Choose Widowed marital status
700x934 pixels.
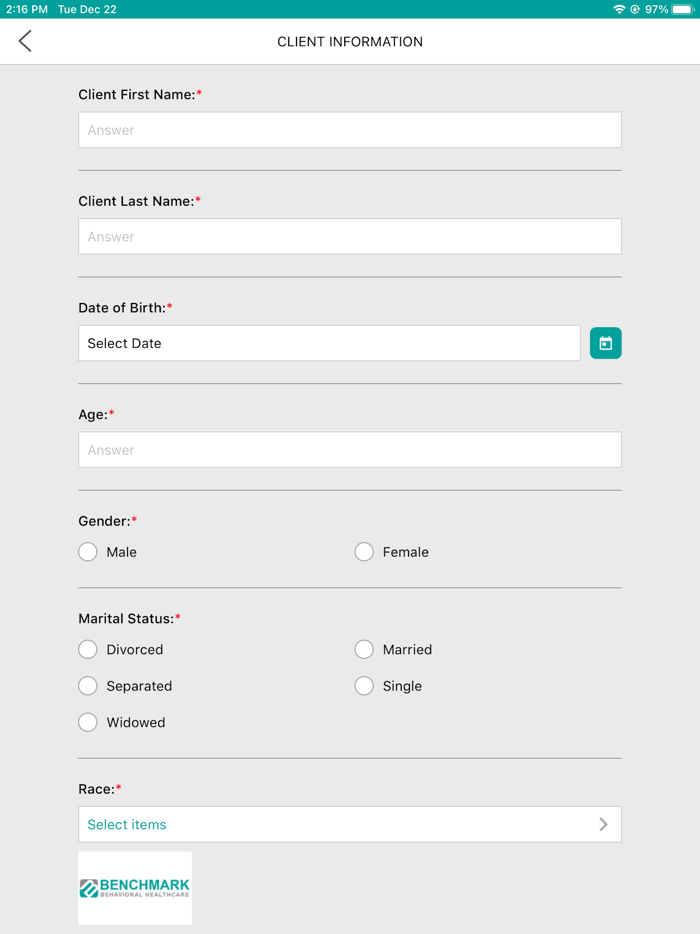click(x=87, y=722)
